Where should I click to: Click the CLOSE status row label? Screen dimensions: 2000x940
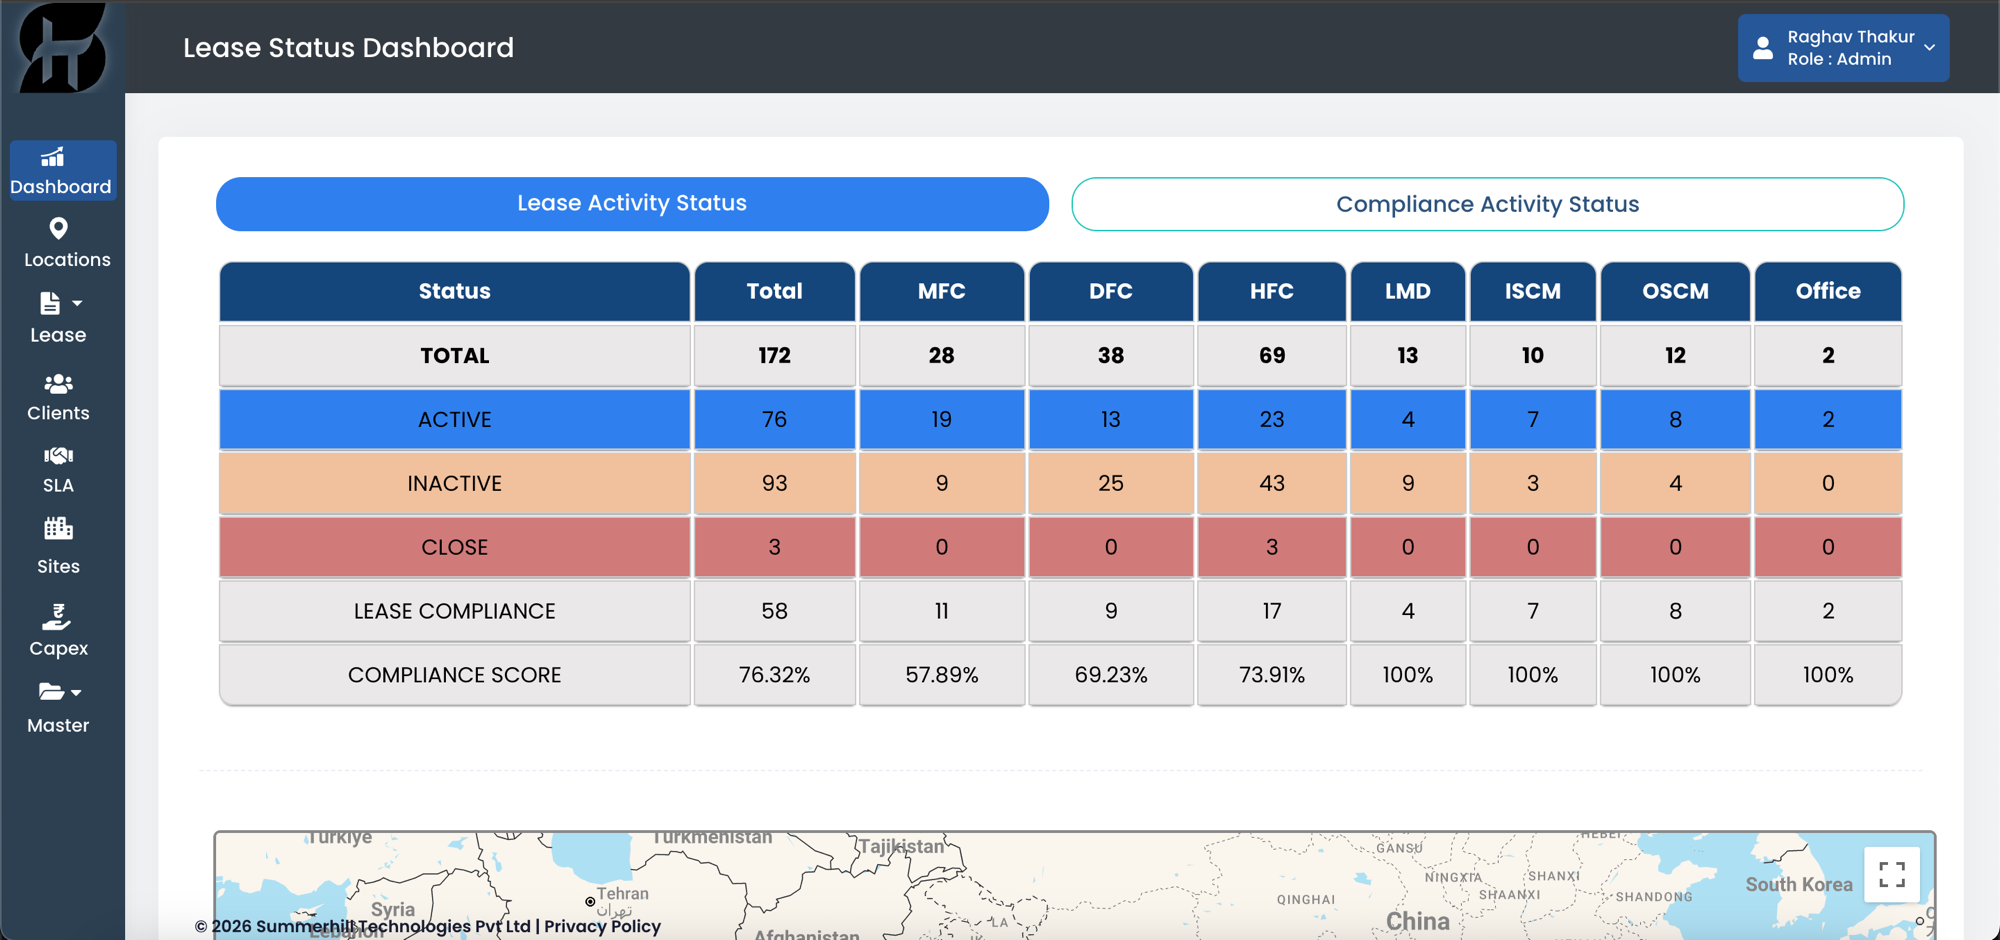tap(454, 547)
